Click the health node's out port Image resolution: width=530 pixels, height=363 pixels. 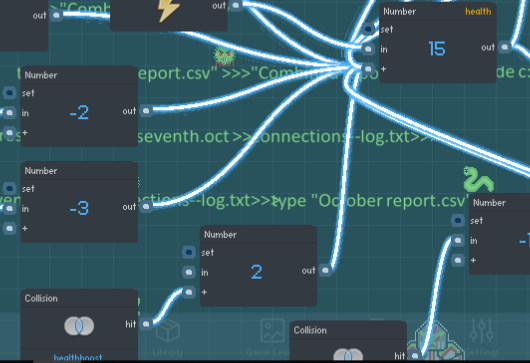[x=505, y=47]
